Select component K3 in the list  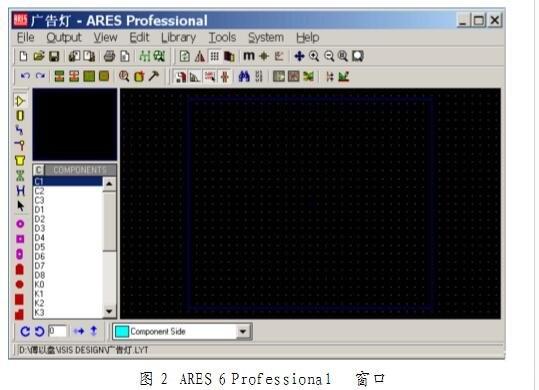(67, 312)
